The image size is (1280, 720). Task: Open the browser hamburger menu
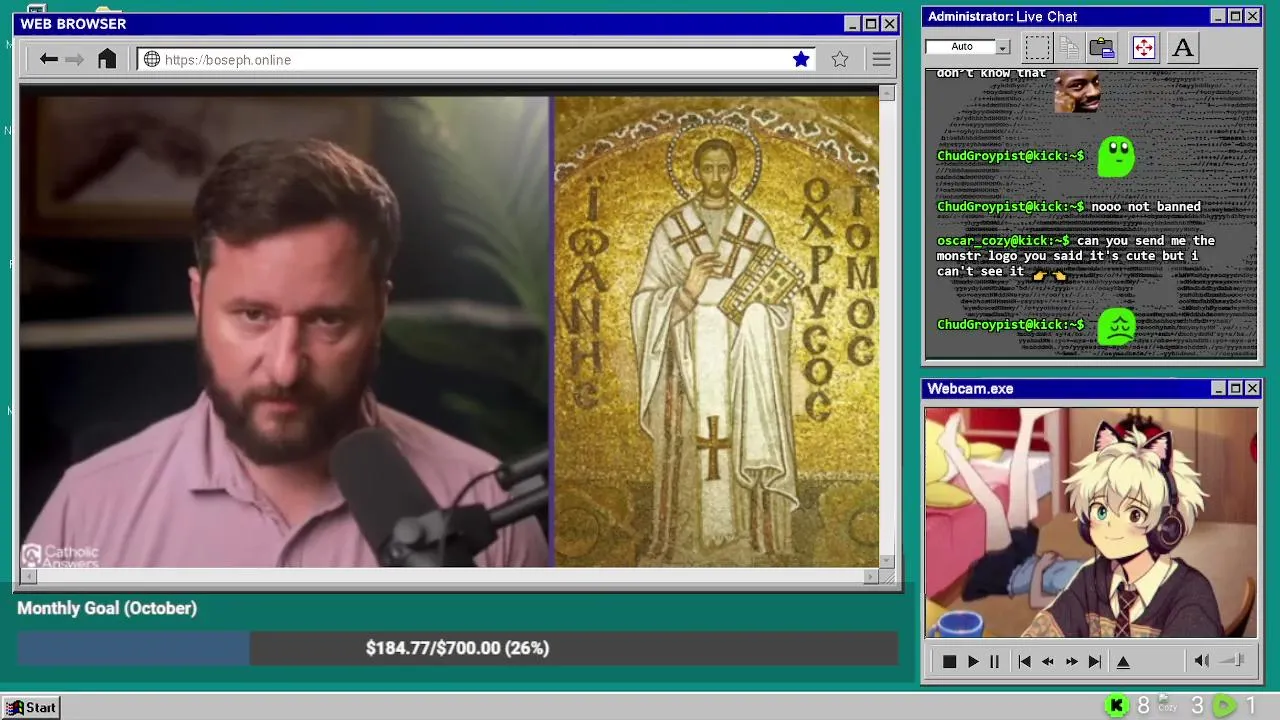click(x=881, y=60)
